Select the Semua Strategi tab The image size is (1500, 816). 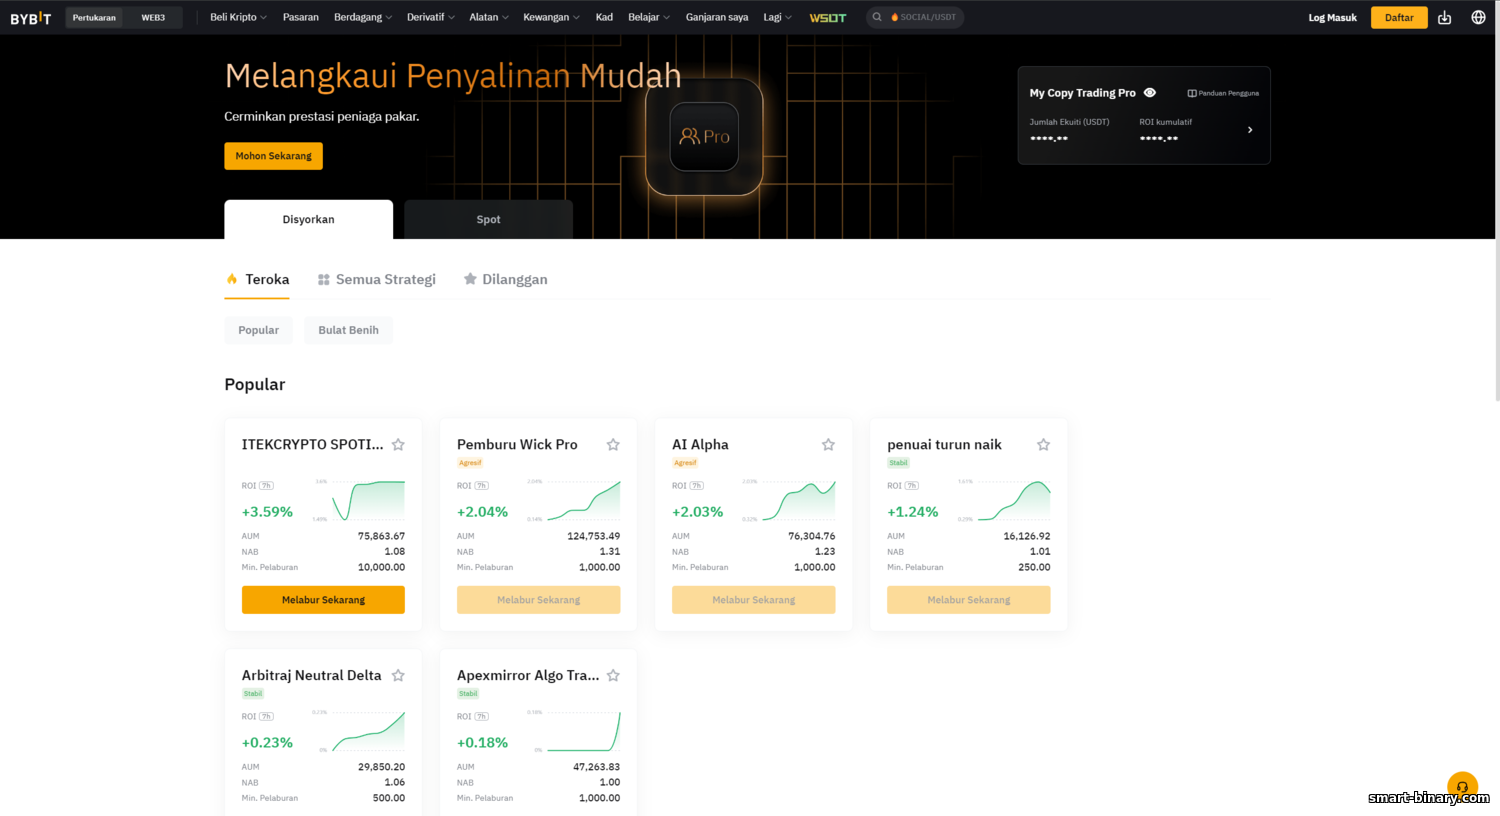(377, 280)
